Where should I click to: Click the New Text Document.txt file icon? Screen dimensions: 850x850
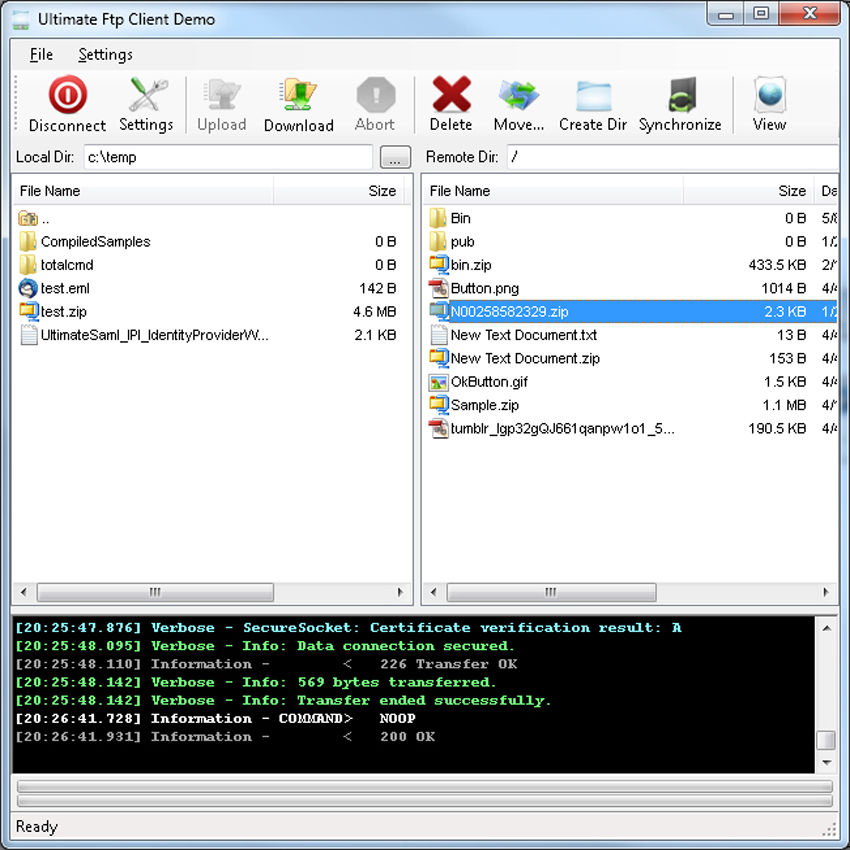(438, 335)
